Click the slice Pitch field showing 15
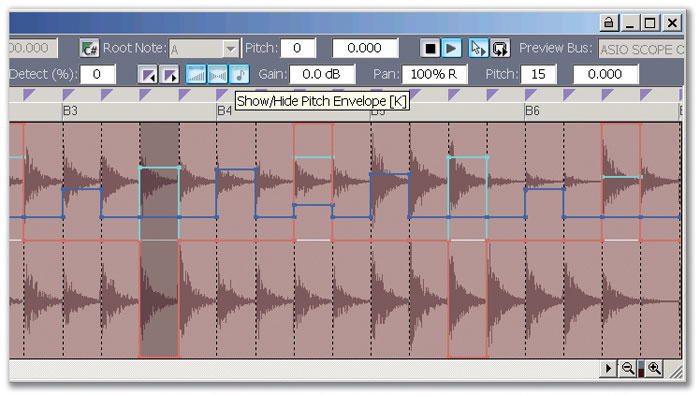This screenshot has height=395, width=700. (538, 74)
